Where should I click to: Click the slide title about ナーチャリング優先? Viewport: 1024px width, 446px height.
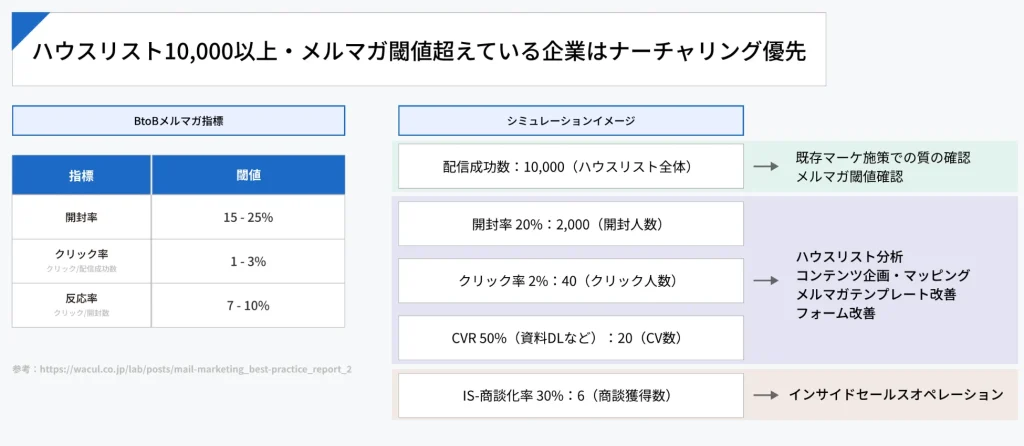[418, 50]
